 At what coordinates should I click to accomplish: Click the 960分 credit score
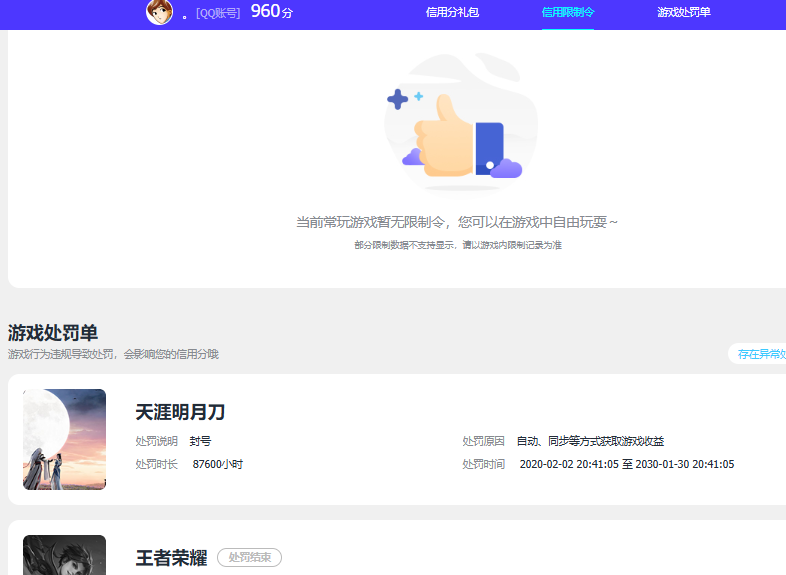point(272,11)
